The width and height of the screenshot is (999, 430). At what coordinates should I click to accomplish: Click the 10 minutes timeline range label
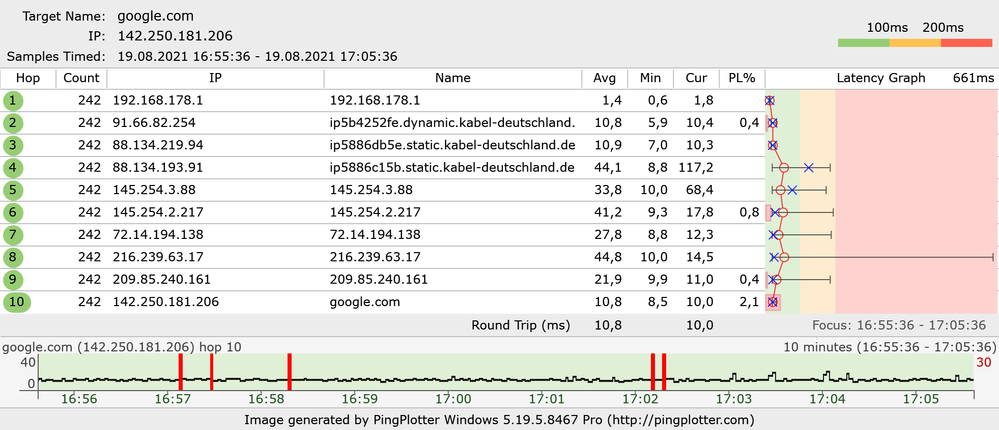[889, 347]
